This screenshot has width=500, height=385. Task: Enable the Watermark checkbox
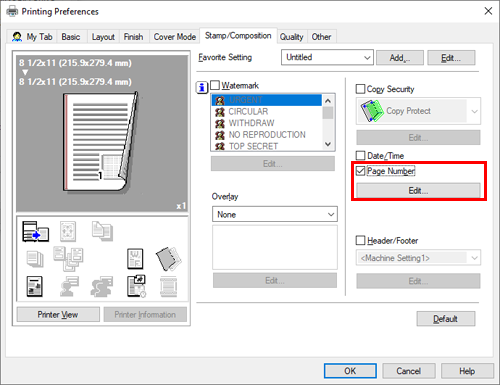point(215,85)
